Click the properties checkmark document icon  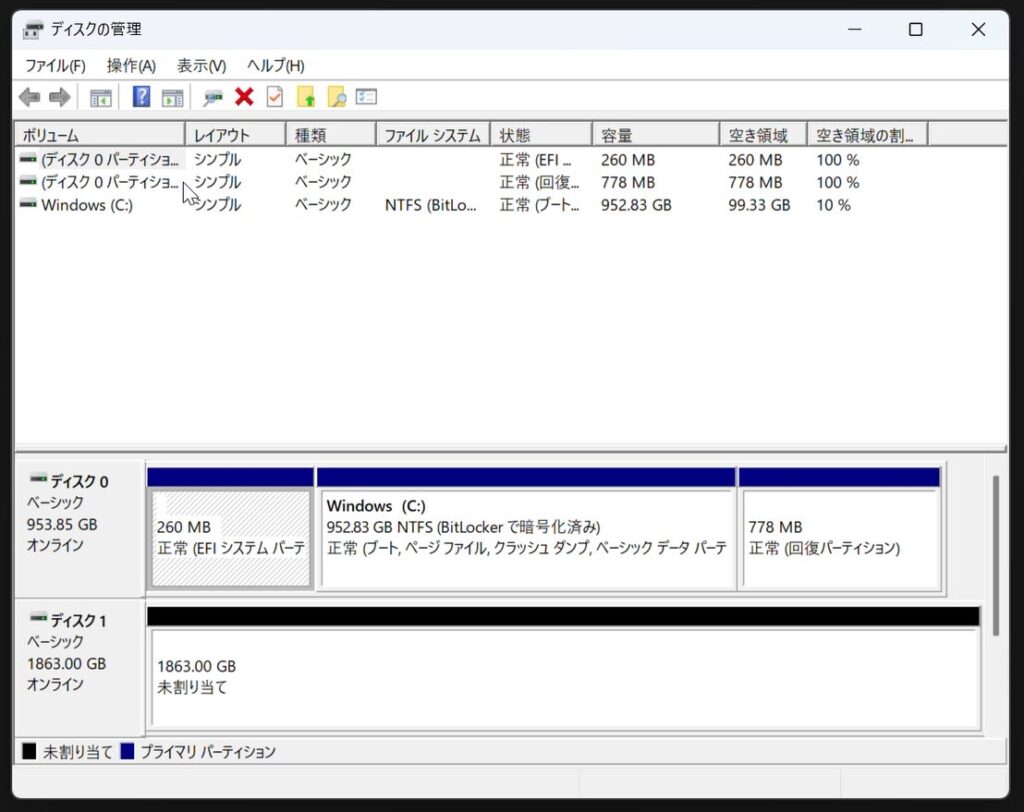pyautogui.click(x=274, y=97)
